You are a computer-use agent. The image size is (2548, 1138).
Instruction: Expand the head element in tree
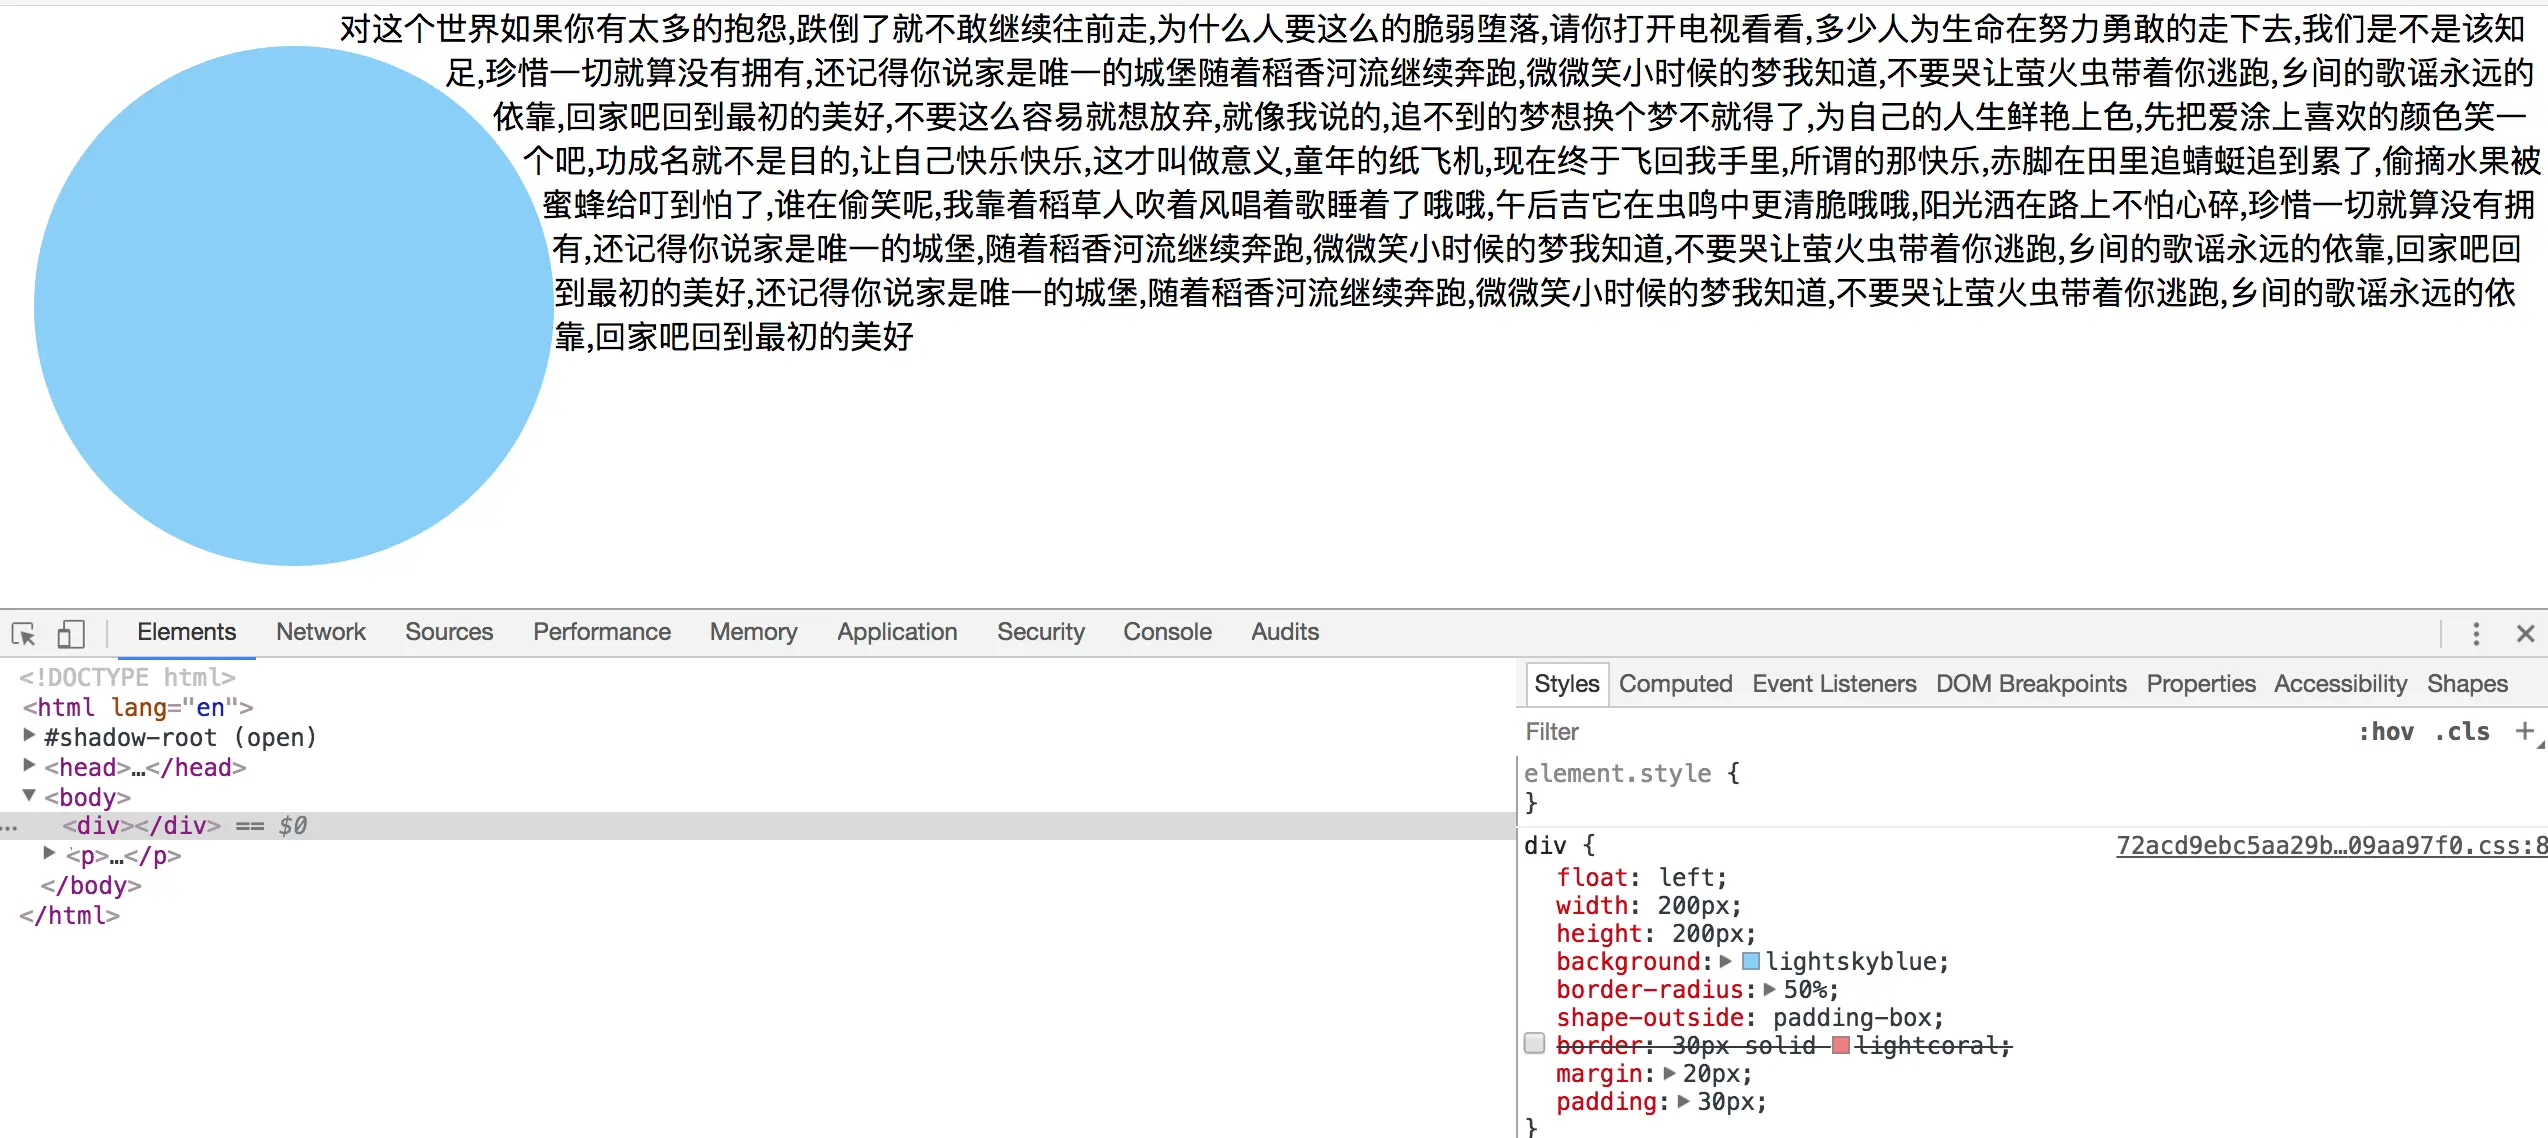pyautogui.click(x=29, y=766)
